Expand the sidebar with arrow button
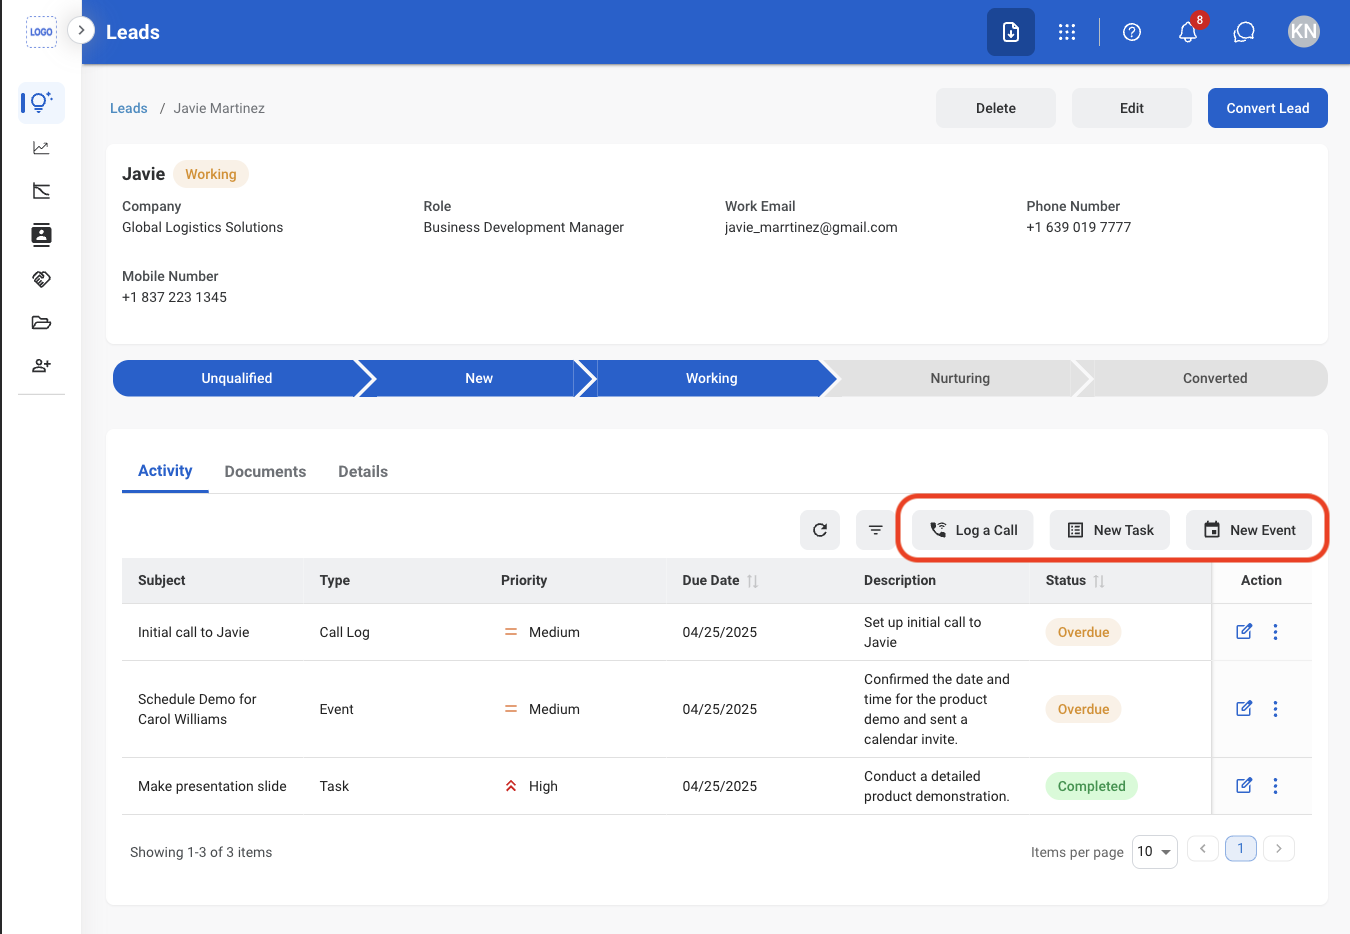This screenshot has width=1350, height=934. coord(81,30)
